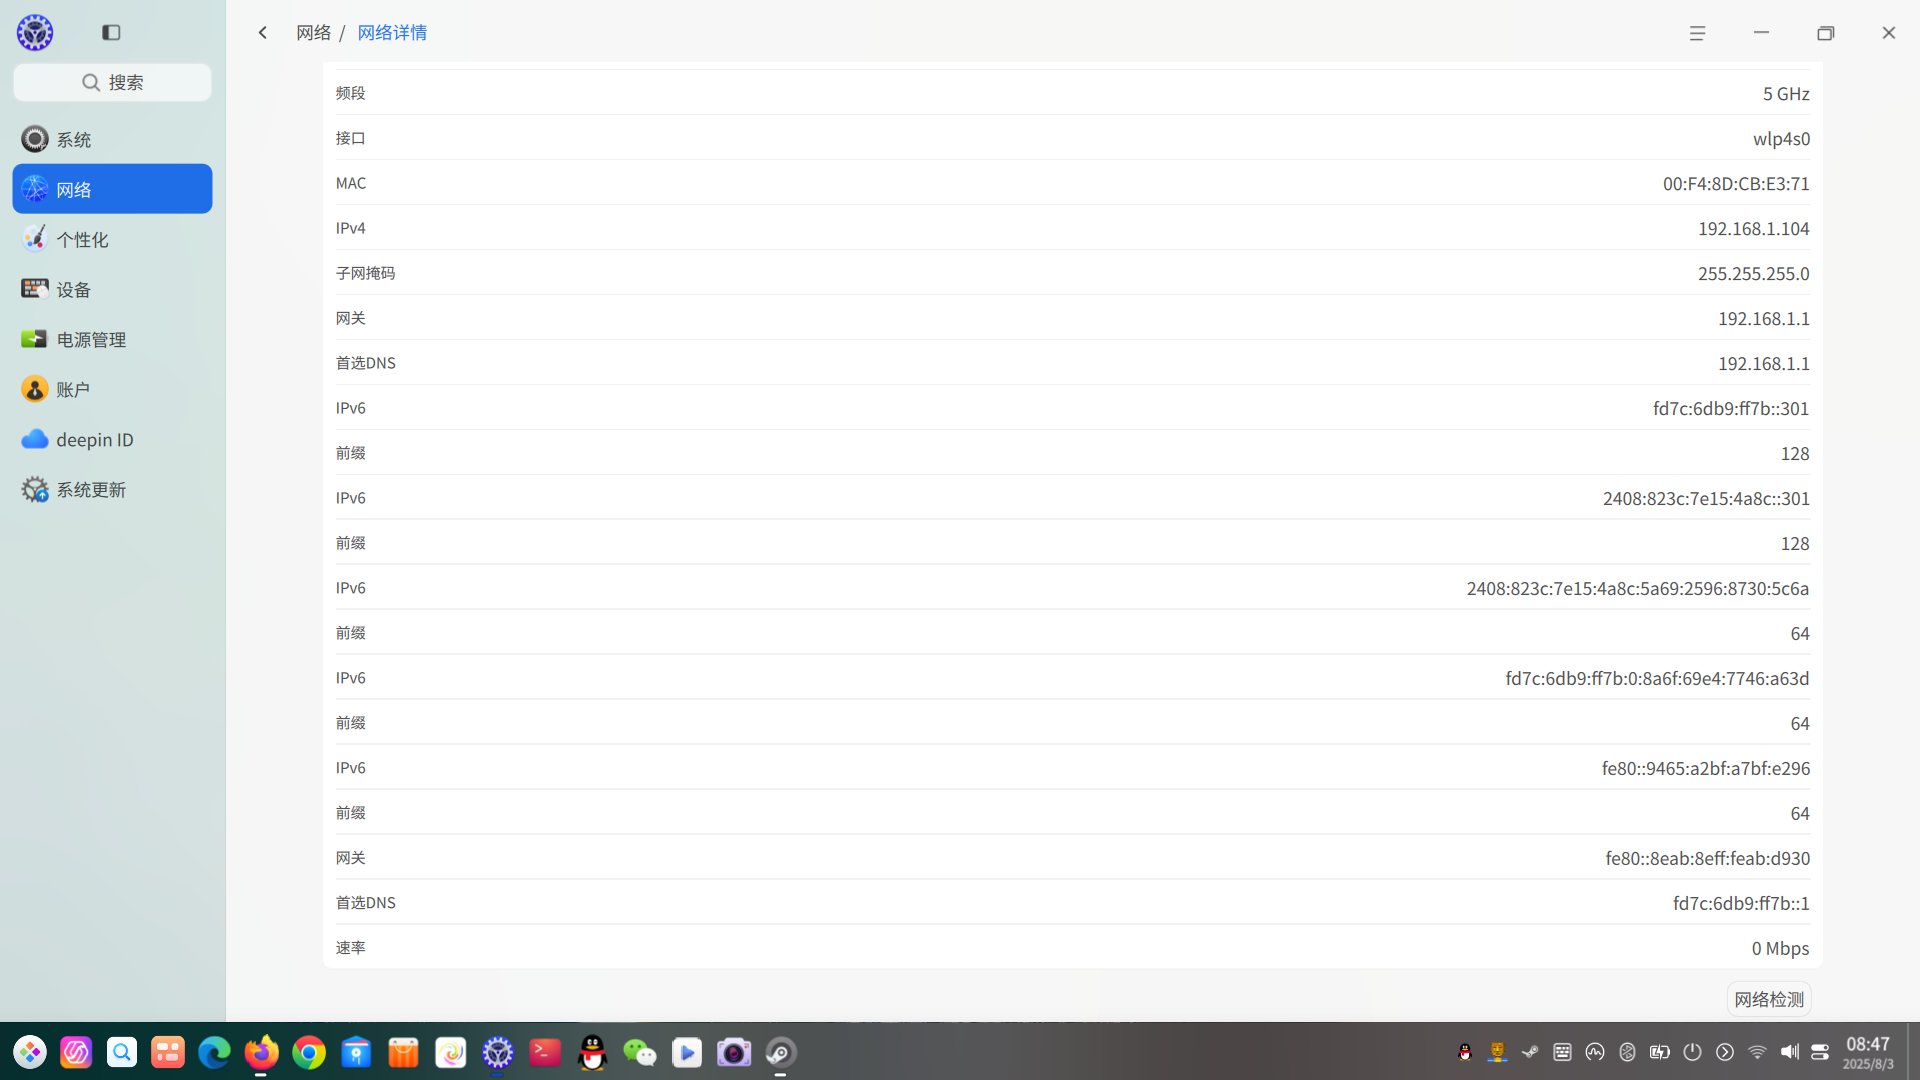Open the QQ penguin in the dock
The width and height of the screenshot is (1920, 1080).
(x=593, y=1052)
